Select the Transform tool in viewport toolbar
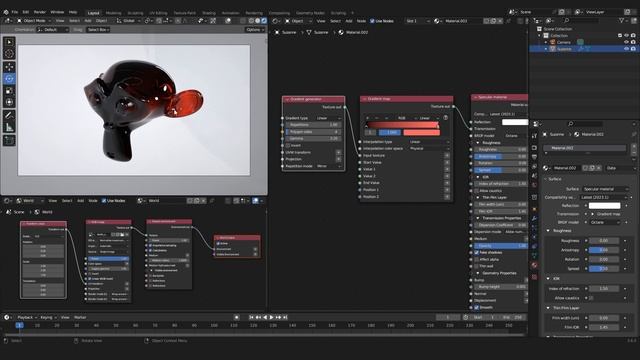The image size is (640, 360). 9,102
